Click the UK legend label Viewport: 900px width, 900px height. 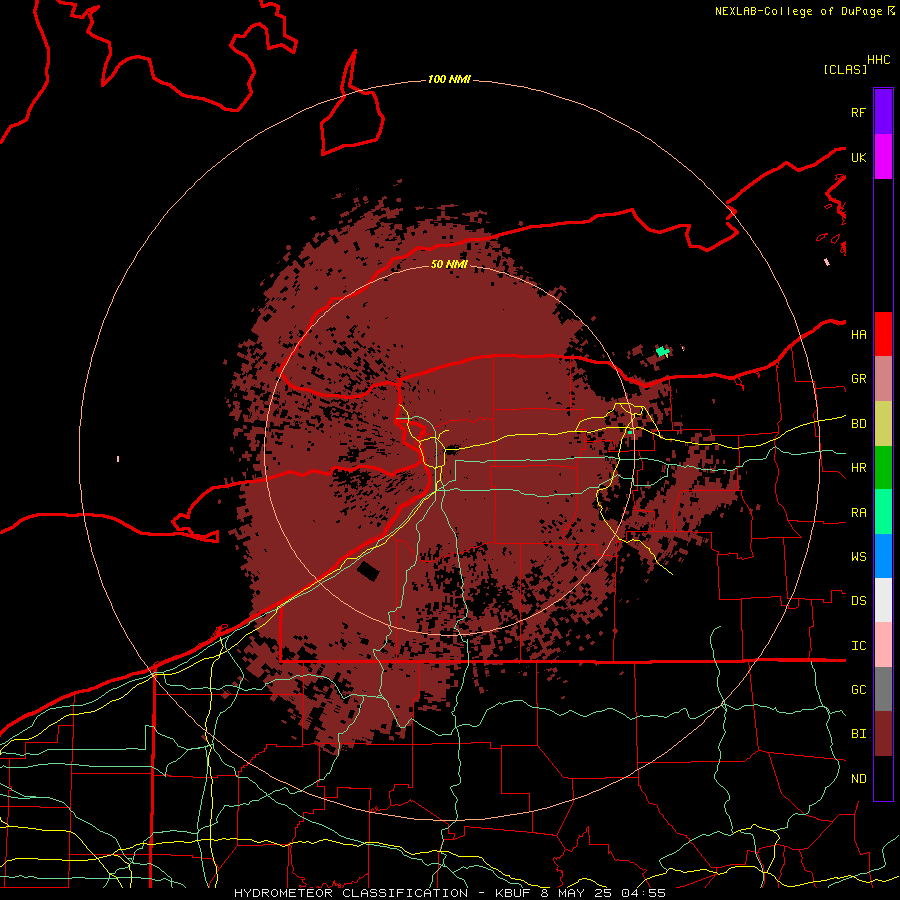pyautogui.click(x=858, y=157)
